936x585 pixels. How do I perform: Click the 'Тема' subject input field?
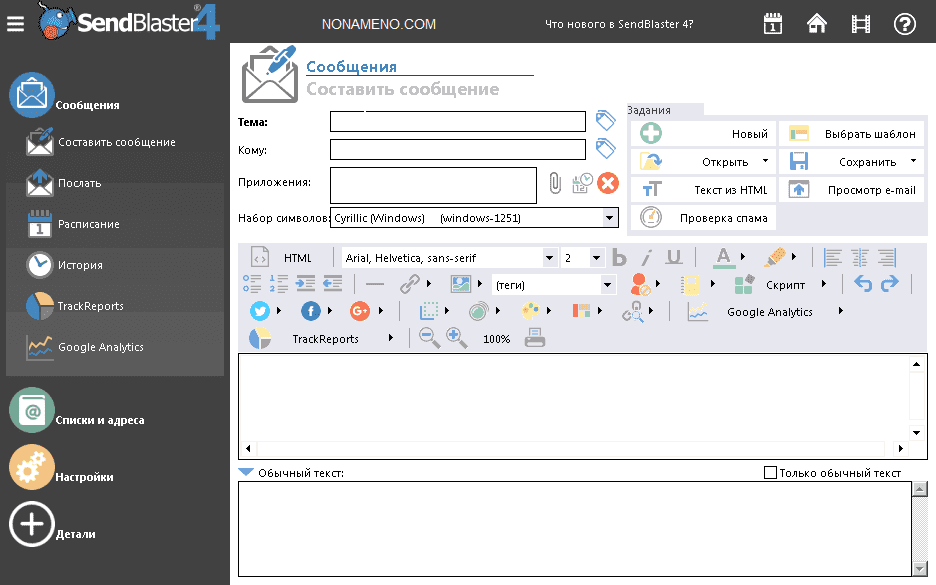(x=457, y=122)
